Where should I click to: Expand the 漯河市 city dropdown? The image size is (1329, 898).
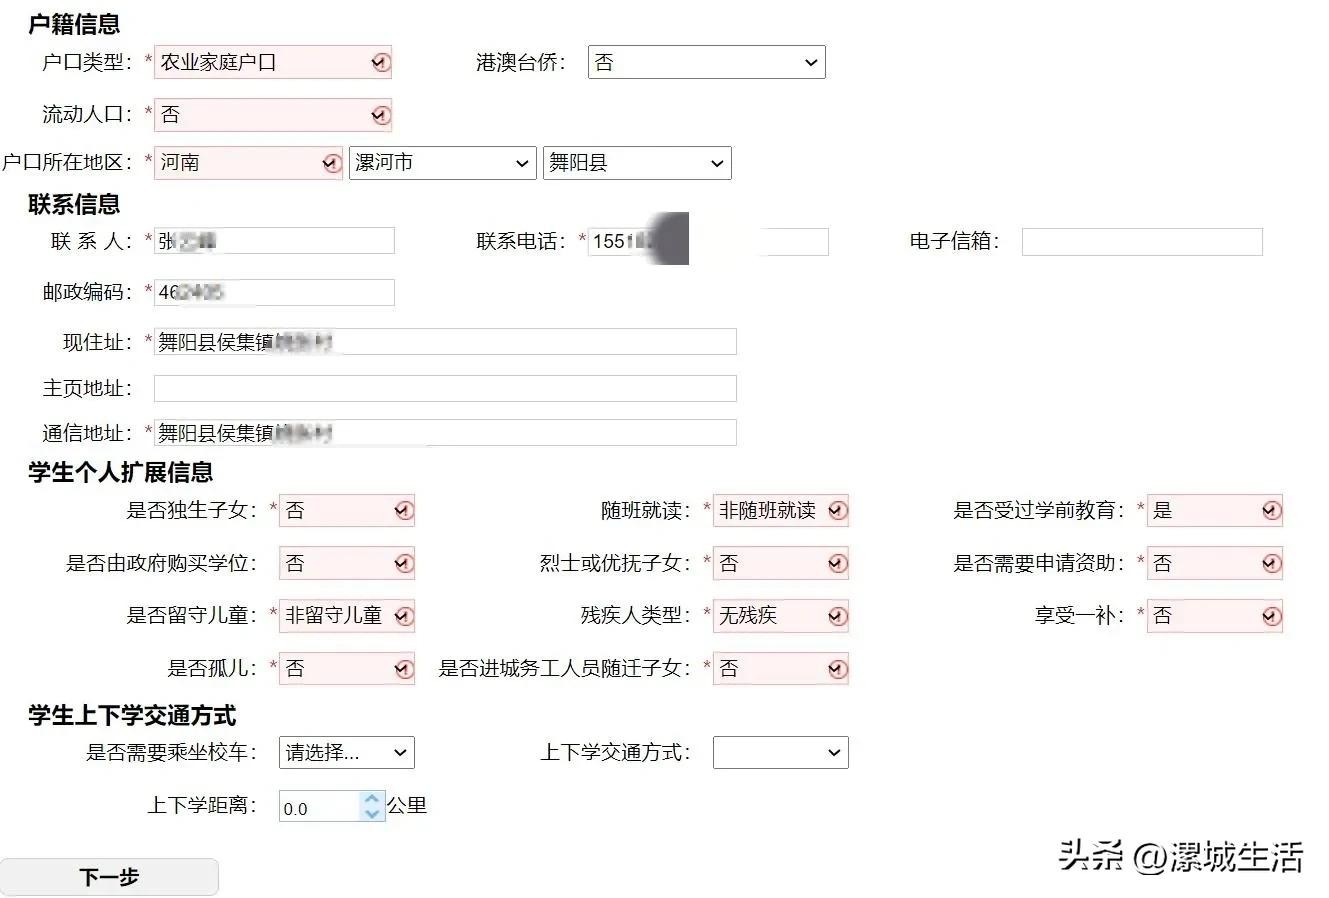coord(442,163)
